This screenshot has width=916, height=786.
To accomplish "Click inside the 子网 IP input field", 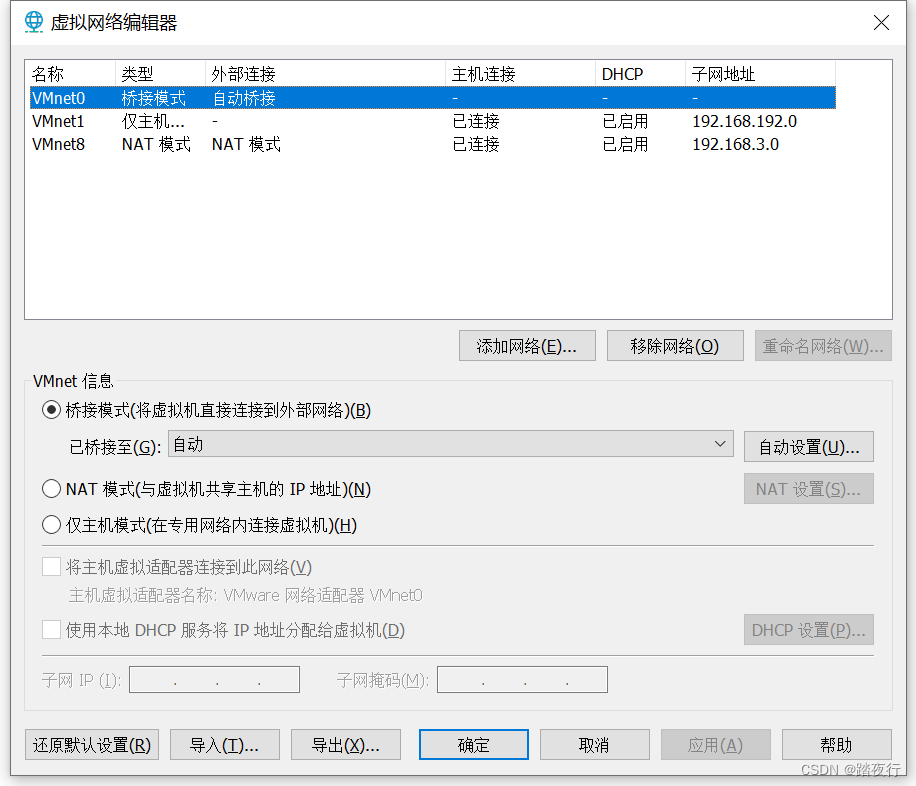I will coord(214,679).
